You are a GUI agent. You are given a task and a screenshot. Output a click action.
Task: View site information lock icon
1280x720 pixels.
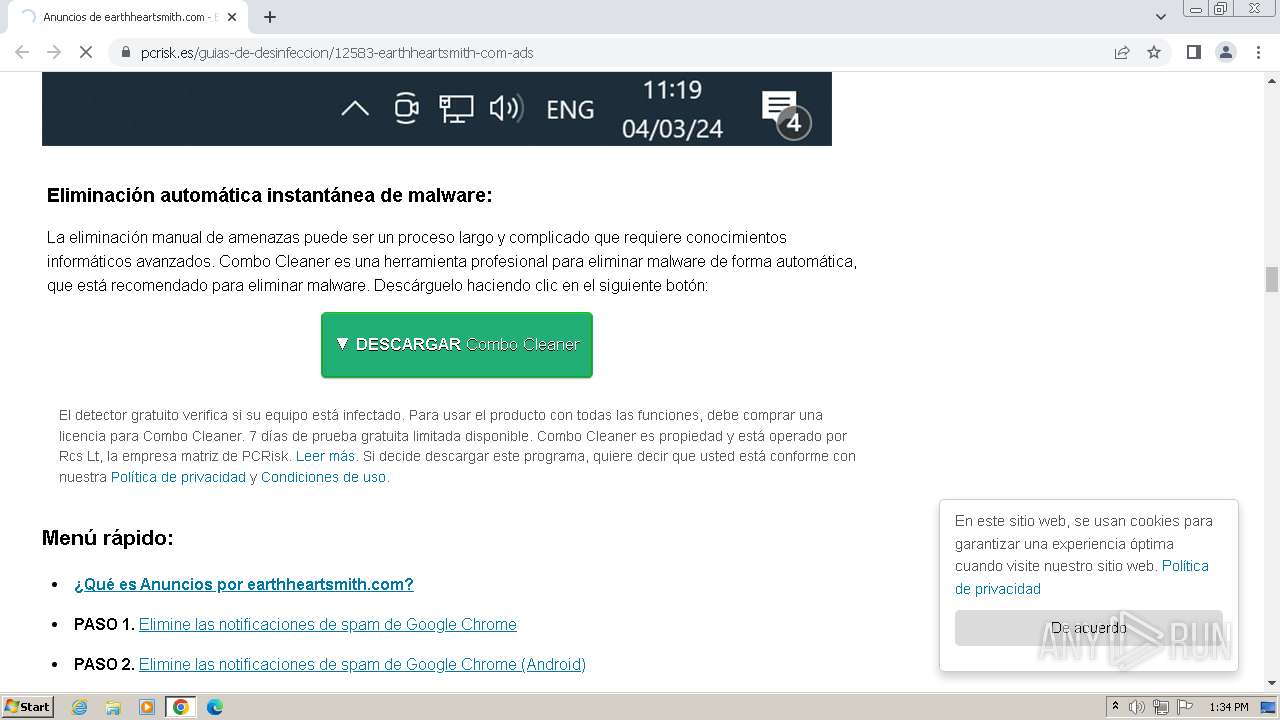tap(126, 52)
